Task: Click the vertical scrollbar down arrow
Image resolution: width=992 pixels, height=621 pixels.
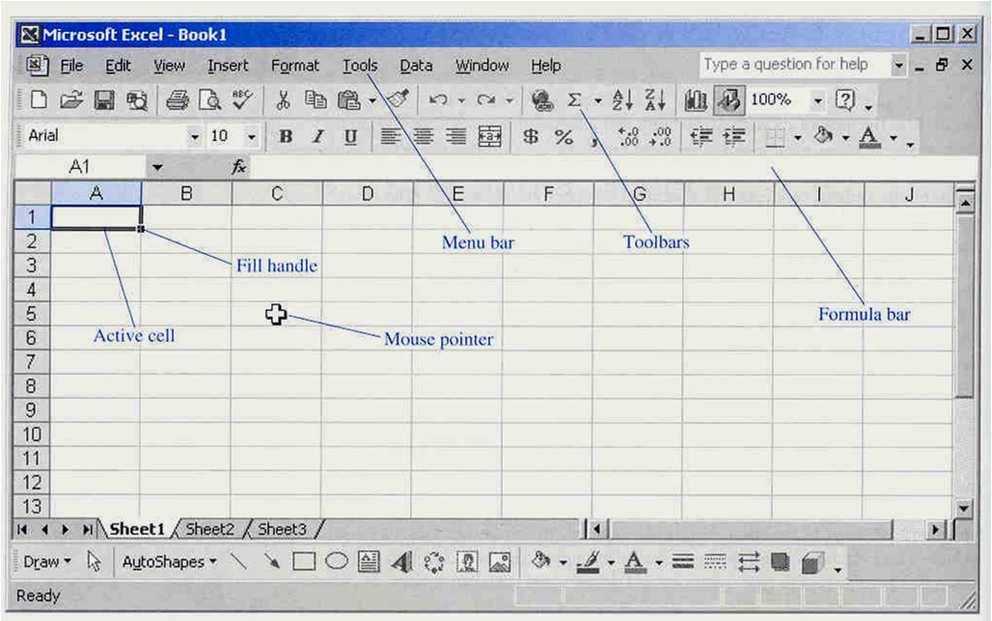Action: coord(964,508)
